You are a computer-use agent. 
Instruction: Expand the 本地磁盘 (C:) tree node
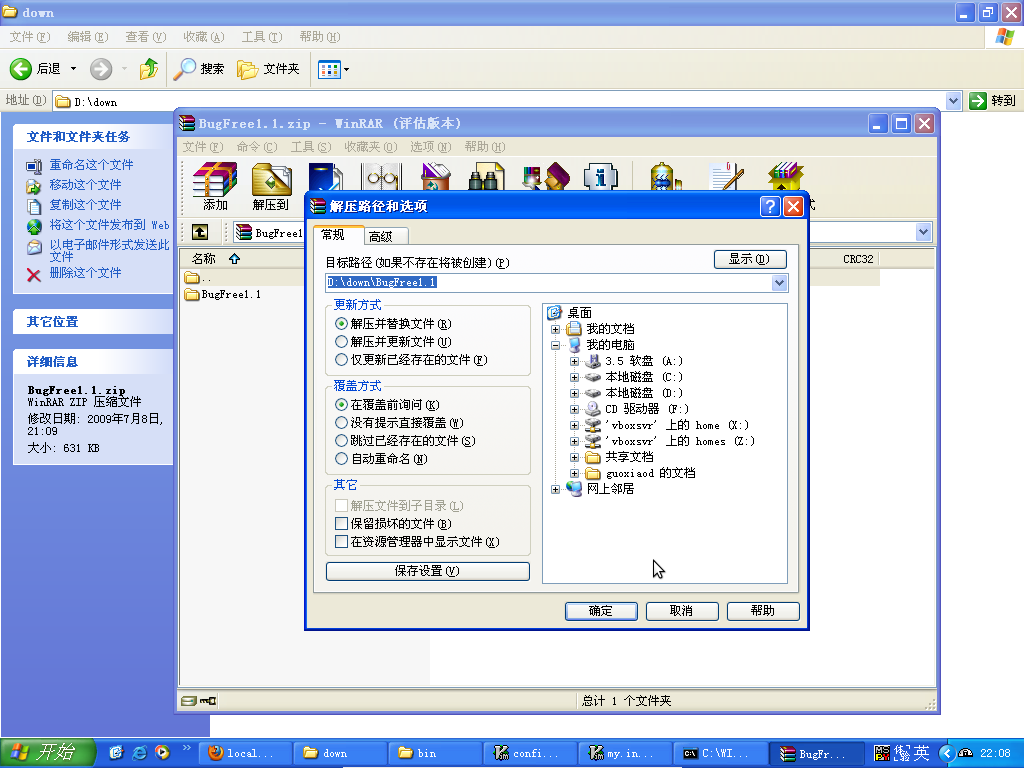574,377
